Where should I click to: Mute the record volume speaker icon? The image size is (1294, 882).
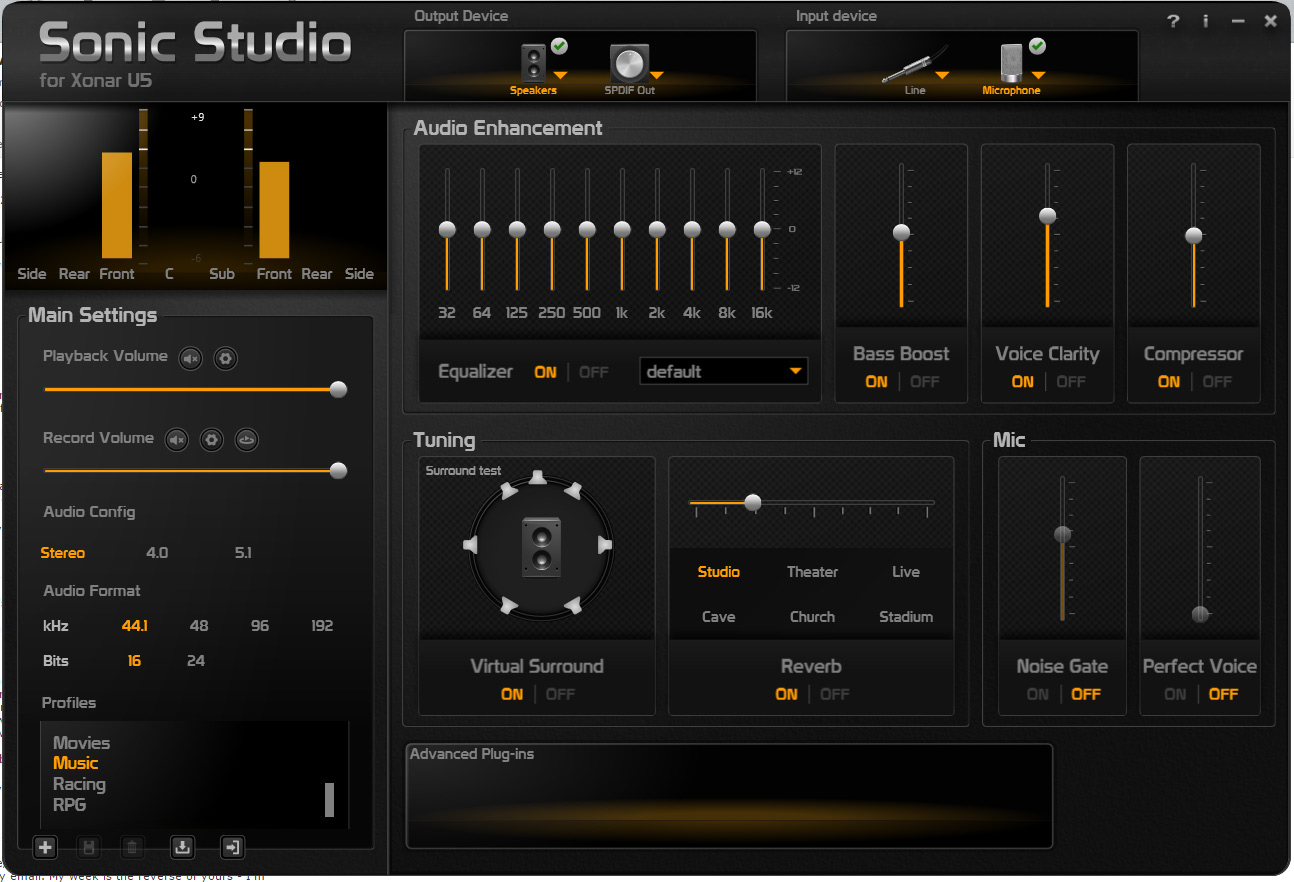coord(177,439)
